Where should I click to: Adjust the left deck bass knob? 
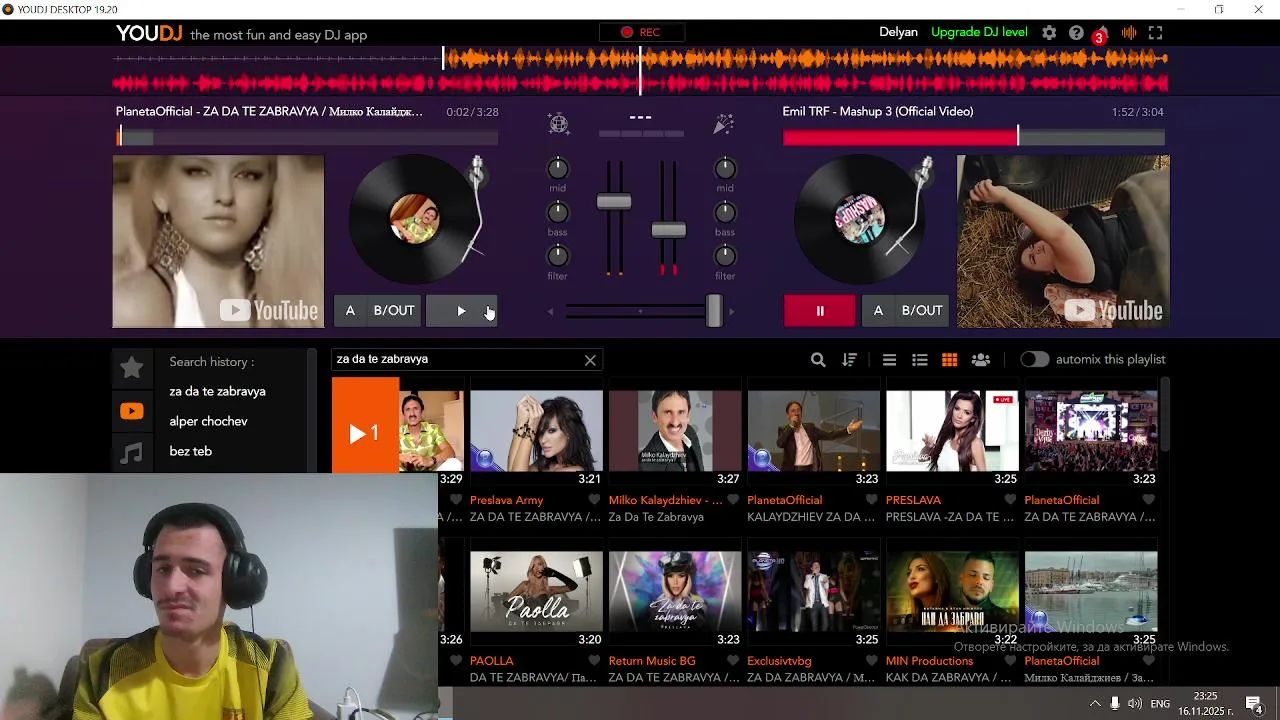(x=558, y=213)
